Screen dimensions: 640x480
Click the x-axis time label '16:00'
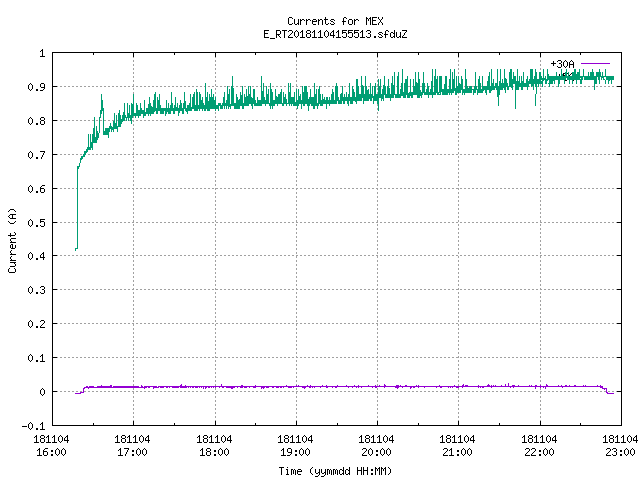point(51,452)
